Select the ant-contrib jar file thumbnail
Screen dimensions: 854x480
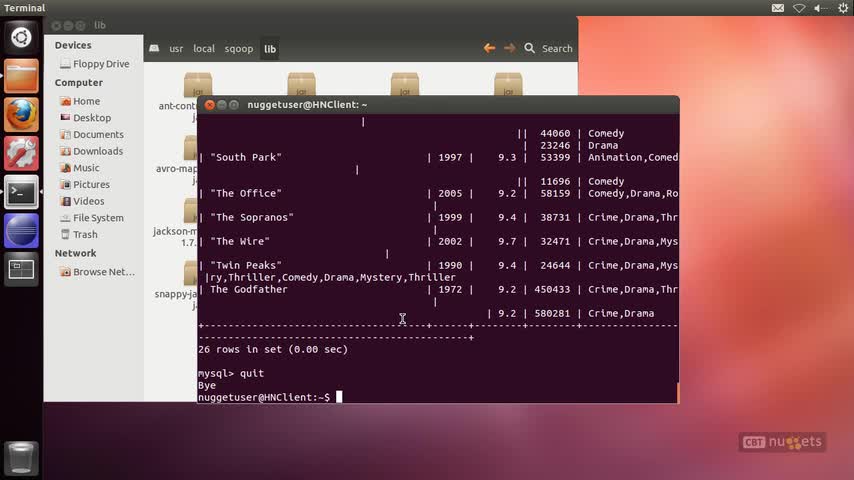point(198,84)
